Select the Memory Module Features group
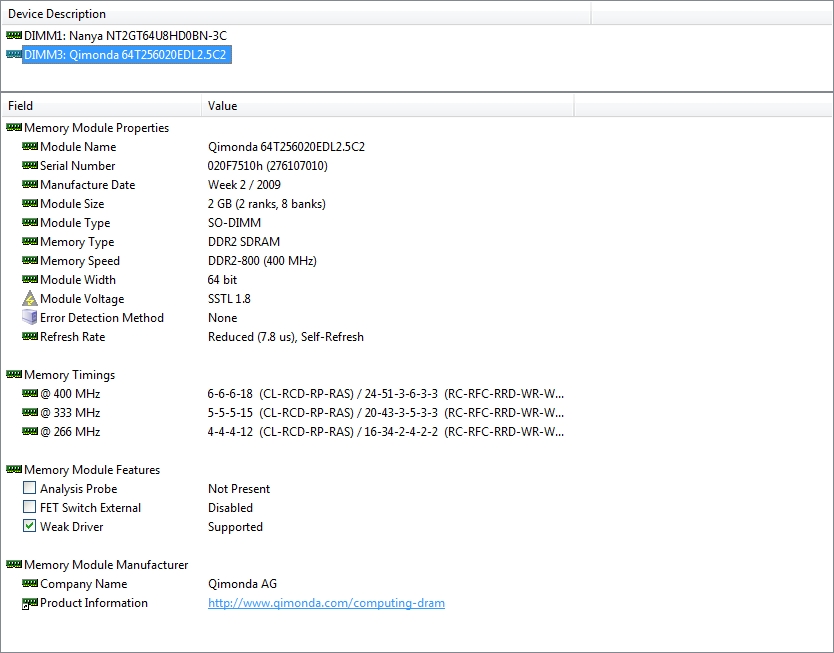 [91, 470]
